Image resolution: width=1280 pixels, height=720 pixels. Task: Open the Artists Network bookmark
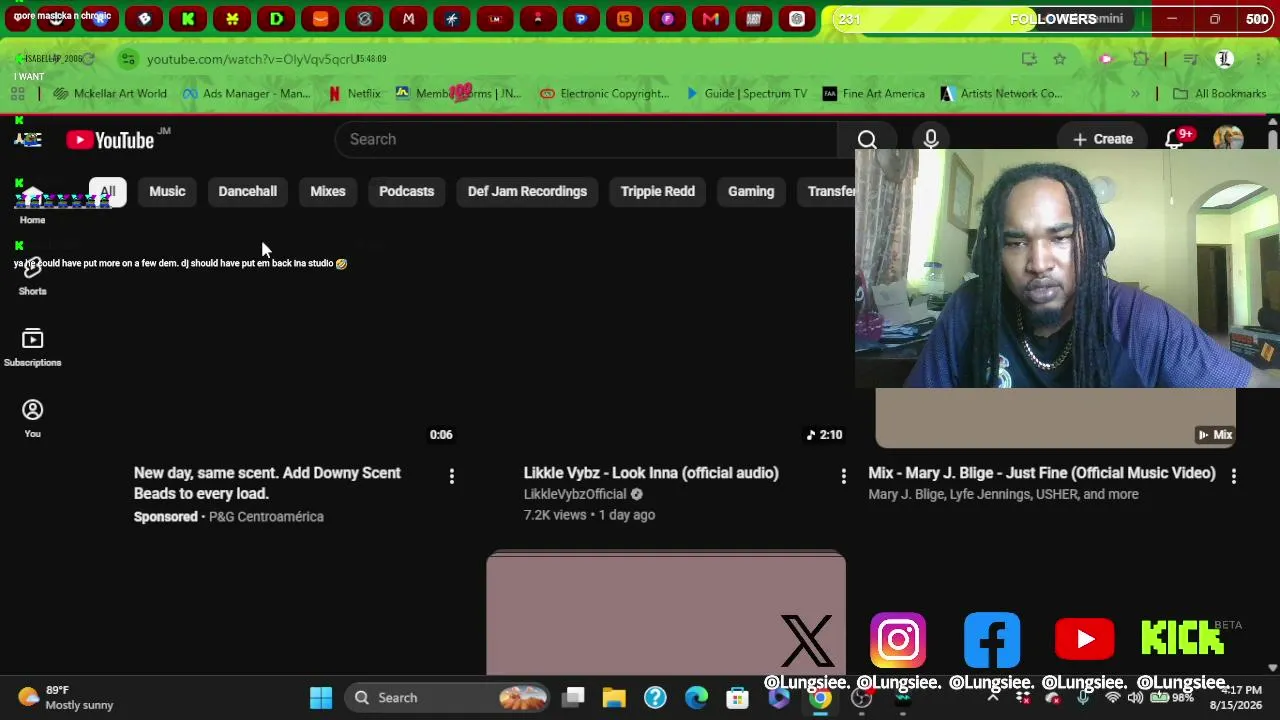(1002, 94)
